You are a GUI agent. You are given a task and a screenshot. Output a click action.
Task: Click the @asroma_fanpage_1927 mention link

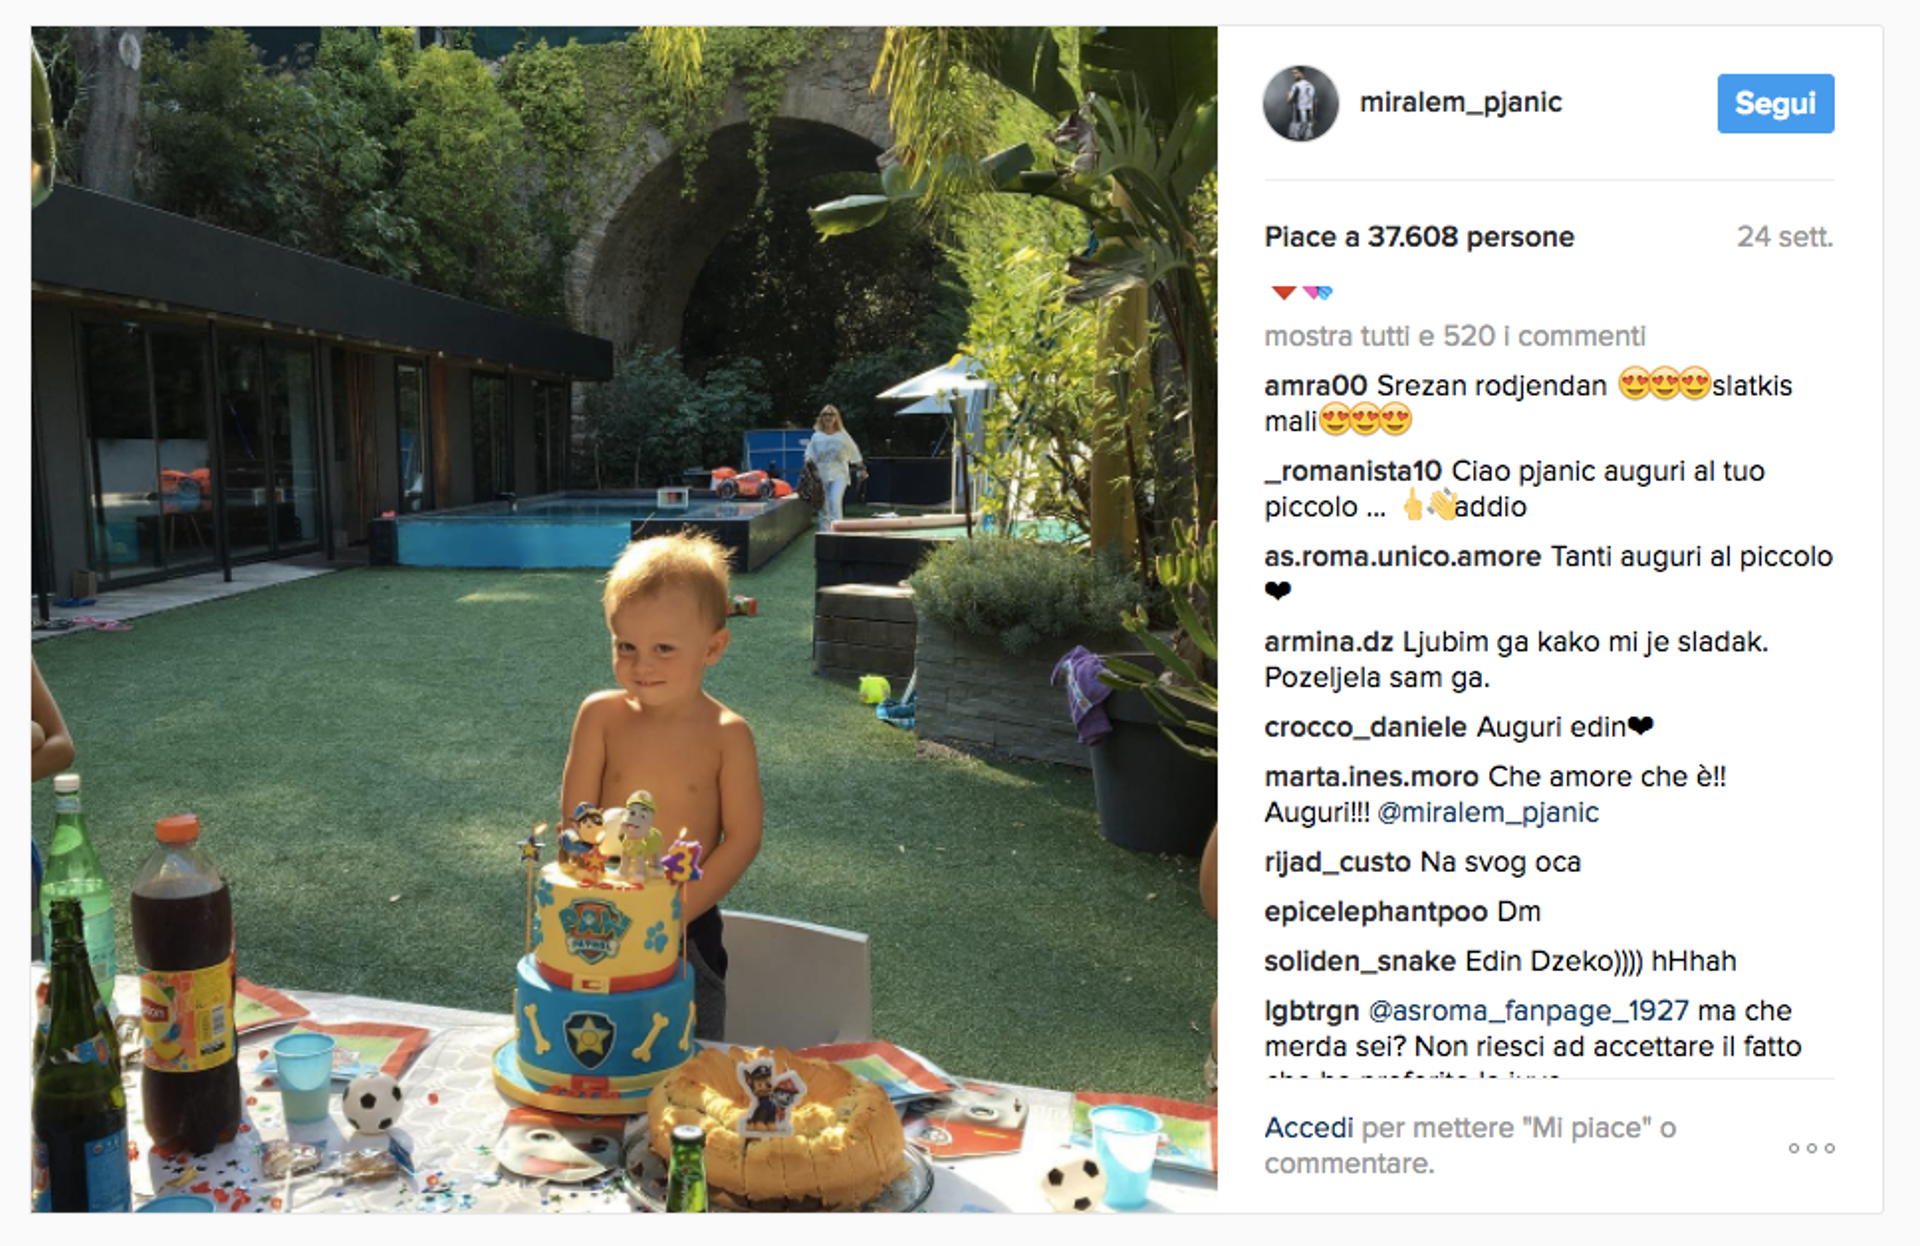1528,1011
